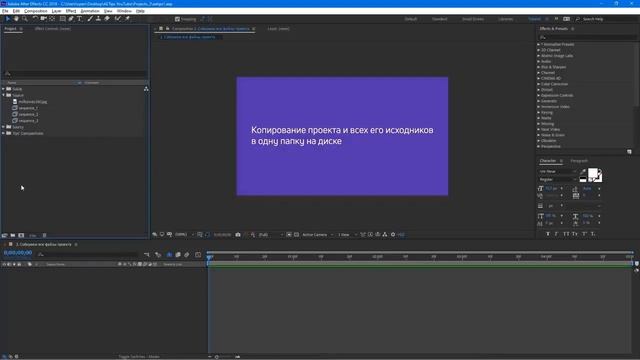Select the Selection arrow tool
This screenshot has width=640, height=360.
7,19
